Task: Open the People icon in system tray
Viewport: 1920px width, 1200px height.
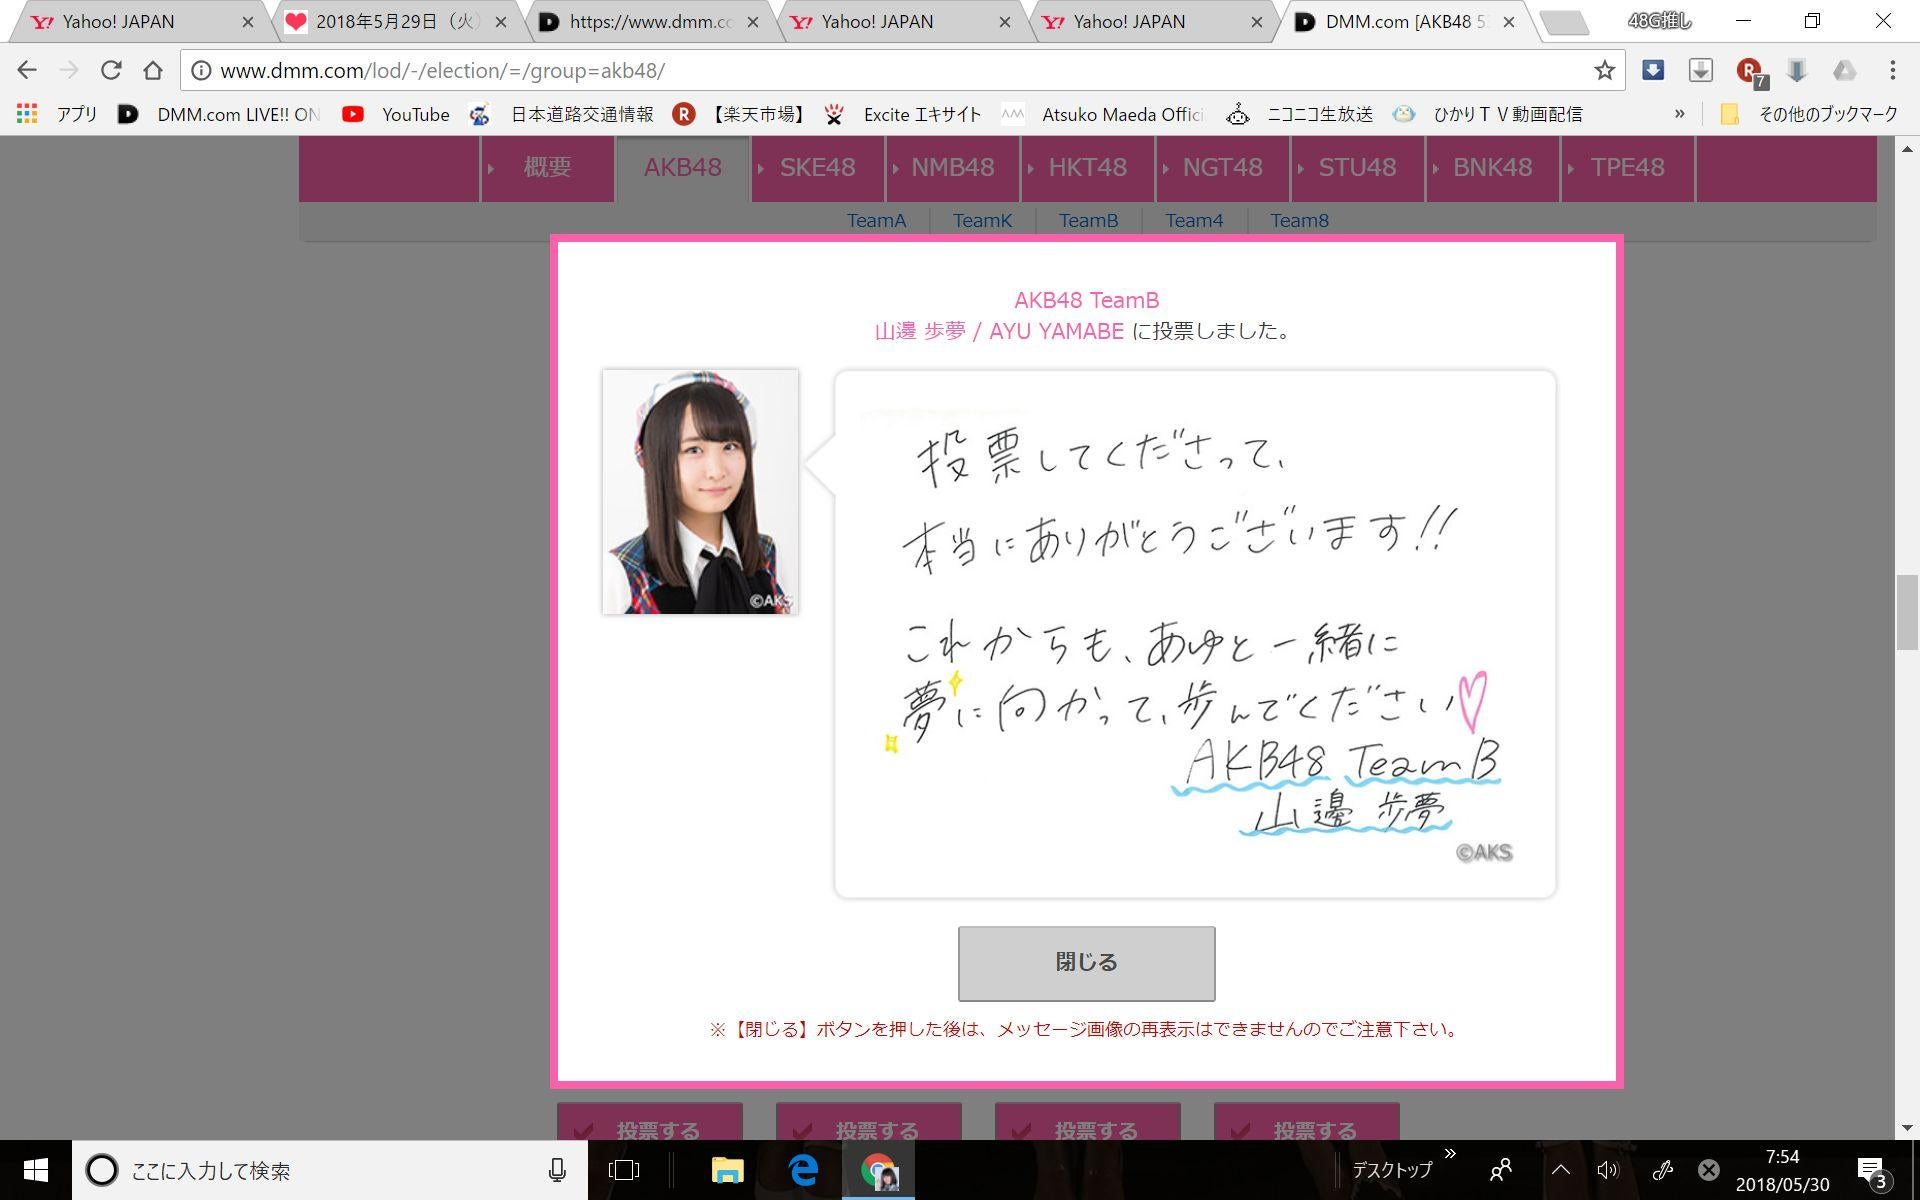Action: [1501, 1170]
